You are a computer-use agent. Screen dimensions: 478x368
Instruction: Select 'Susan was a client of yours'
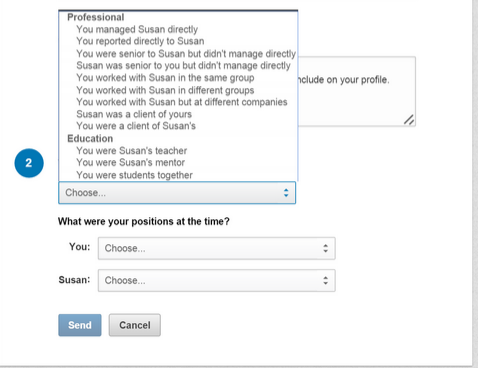point(178,114)
